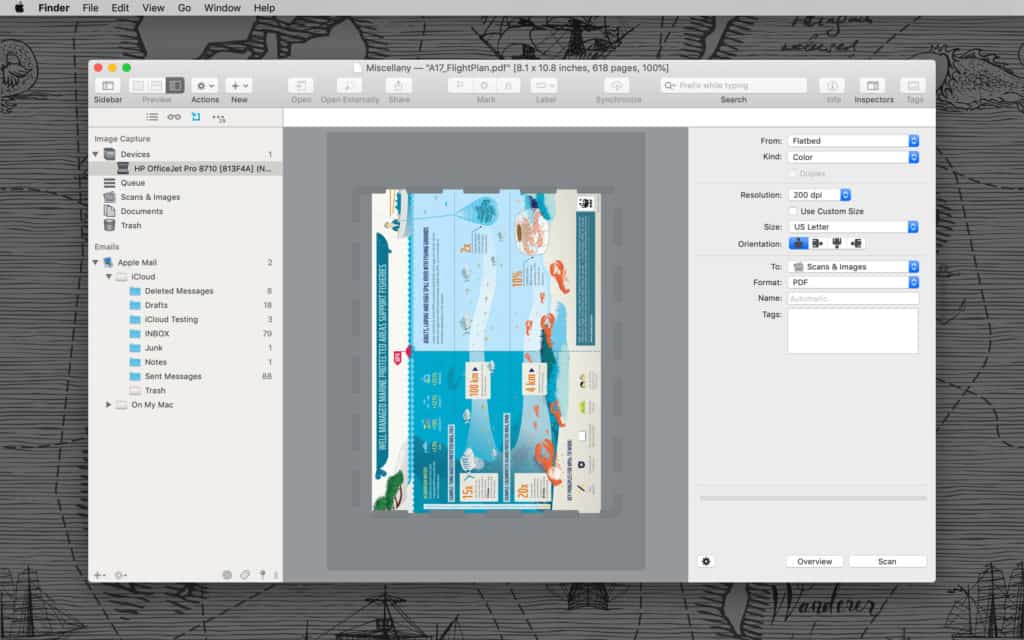Click the Open Externally icon
1024x640 pixels.
(349, 86)
